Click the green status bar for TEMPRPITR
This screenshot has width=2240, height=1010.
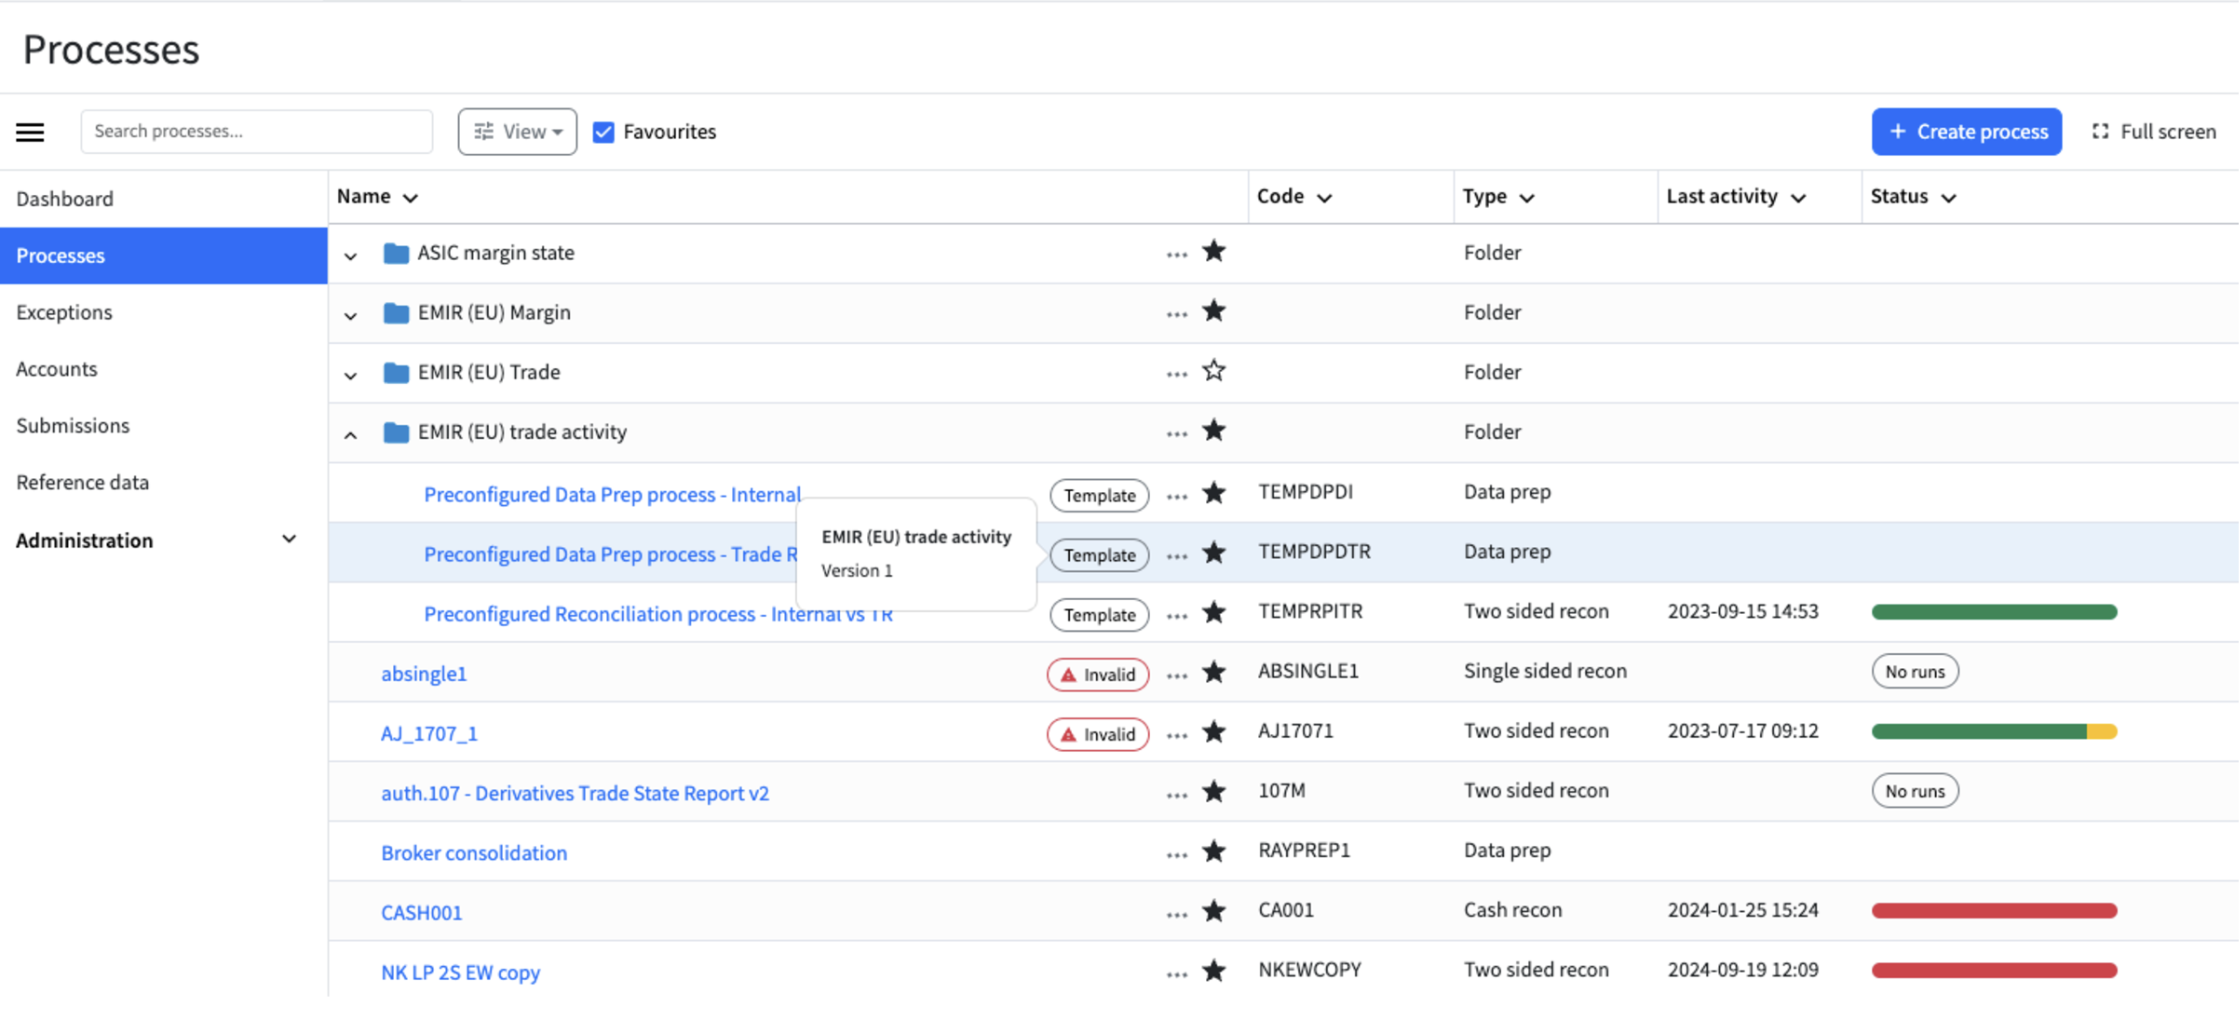(x=1994, y=612)
